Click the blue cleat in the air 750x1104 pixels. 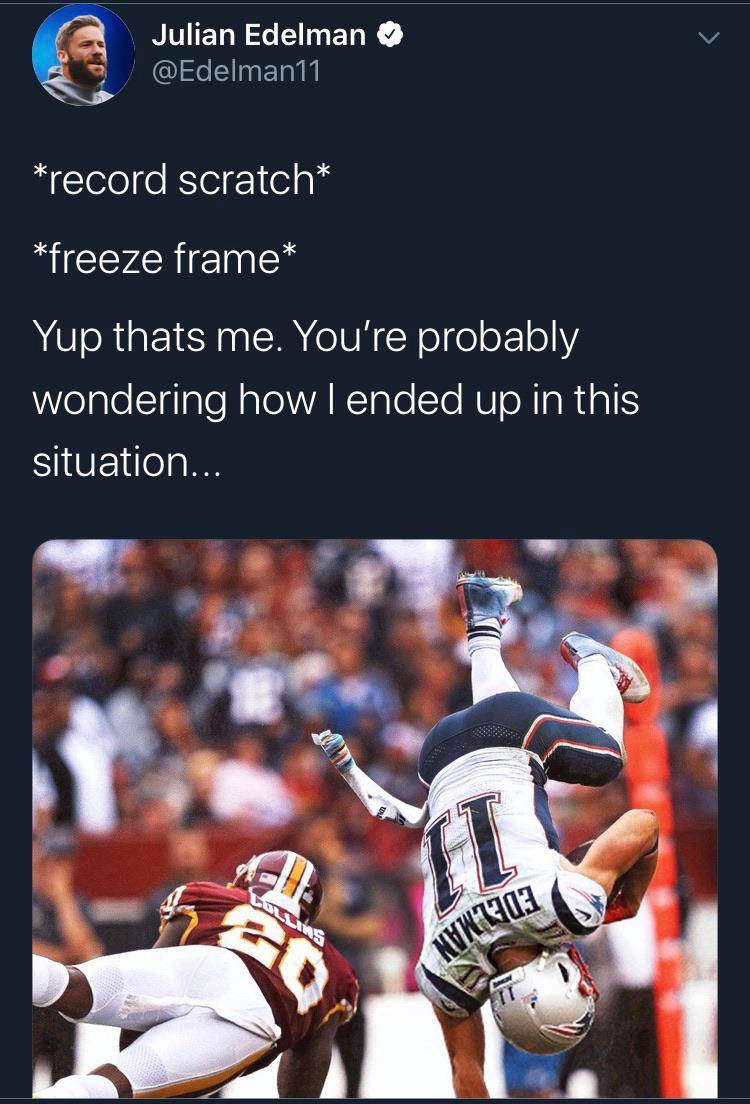pyautogui.click(x=486, y=598)
